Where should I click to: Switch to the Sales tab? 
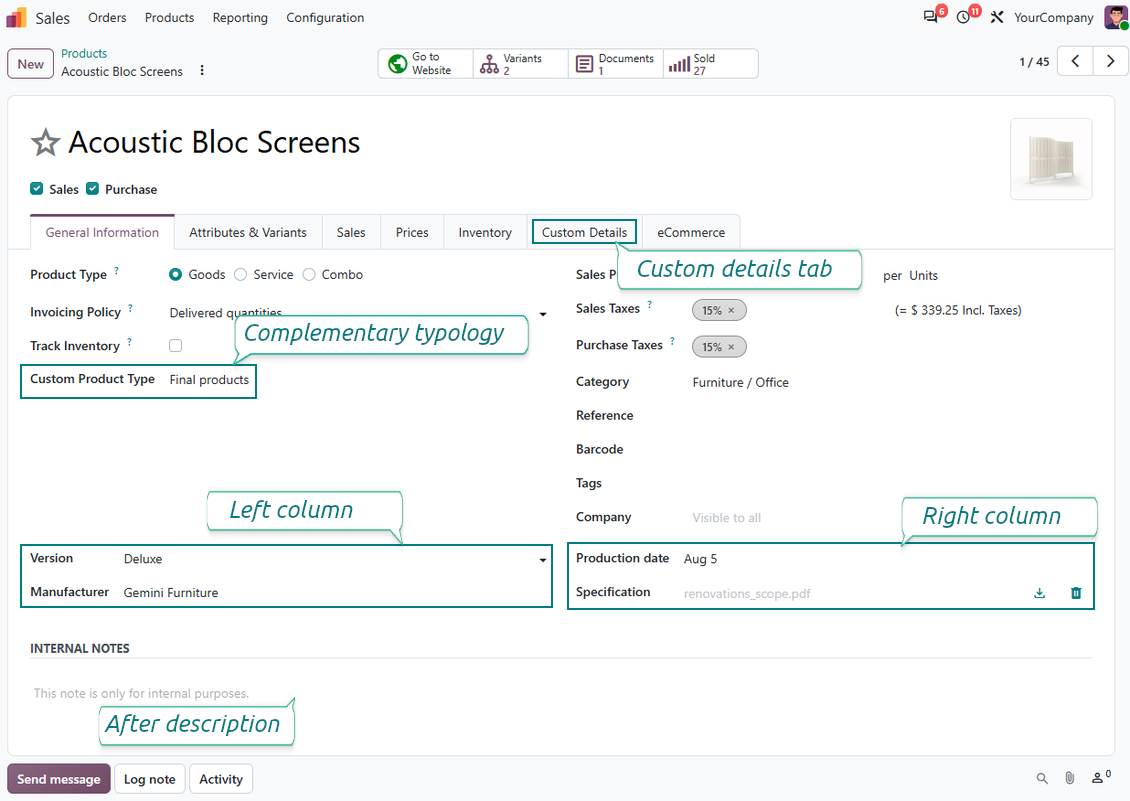(x=351, y=232)
